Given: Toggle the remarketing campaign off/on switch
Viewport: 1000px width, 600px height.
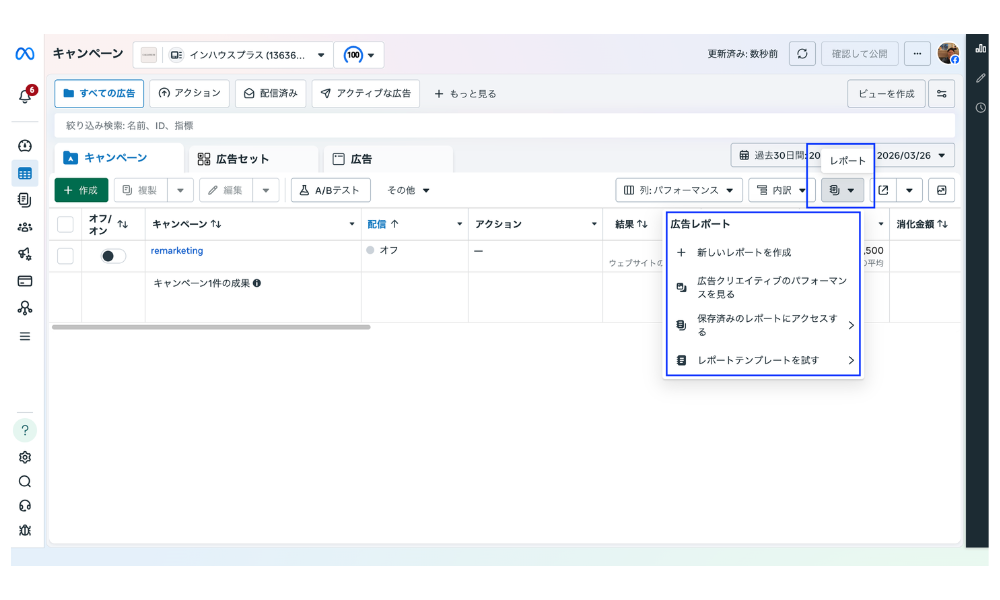Looking at the screenshot, I should 111,256.
